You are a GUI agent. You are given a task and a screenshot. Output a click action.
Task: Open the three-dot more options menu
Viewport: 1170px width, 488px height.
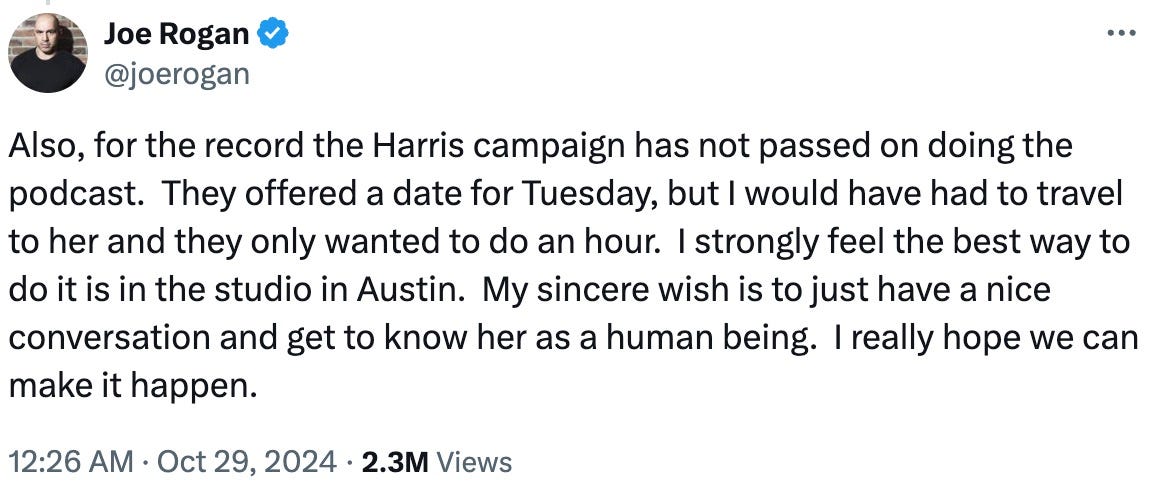pyautogui.click(x=1121, y=34)
